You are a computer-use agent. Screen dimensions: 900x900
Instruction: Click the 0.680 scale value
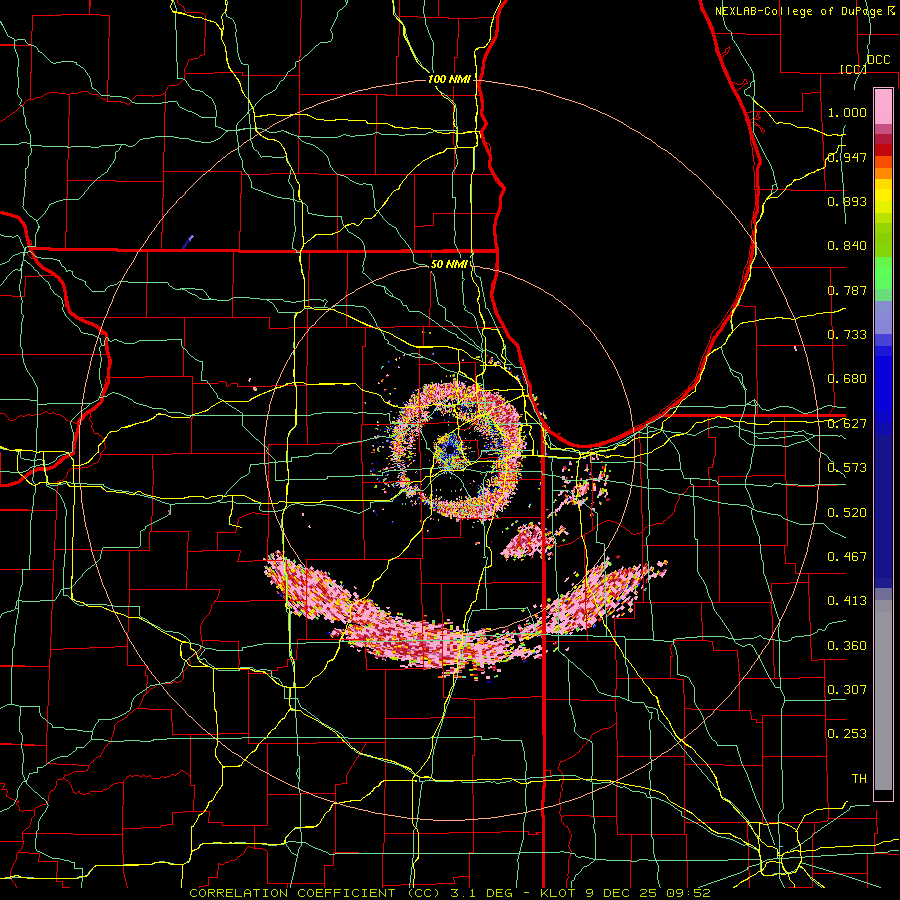click(x=847, y=379)
